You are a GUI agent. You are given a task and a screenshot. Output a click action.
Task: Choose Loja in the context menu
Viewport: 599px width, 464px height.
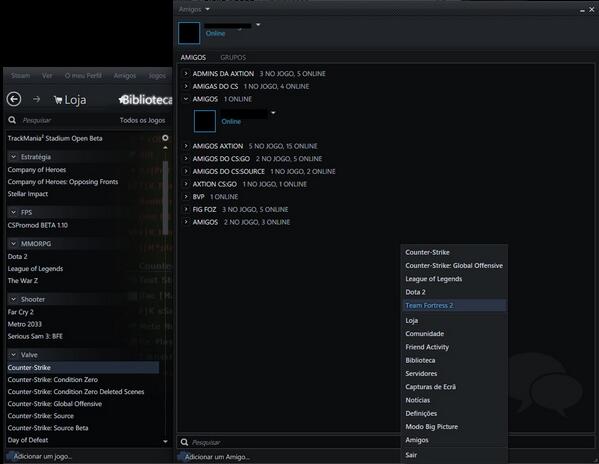point(454,320)
